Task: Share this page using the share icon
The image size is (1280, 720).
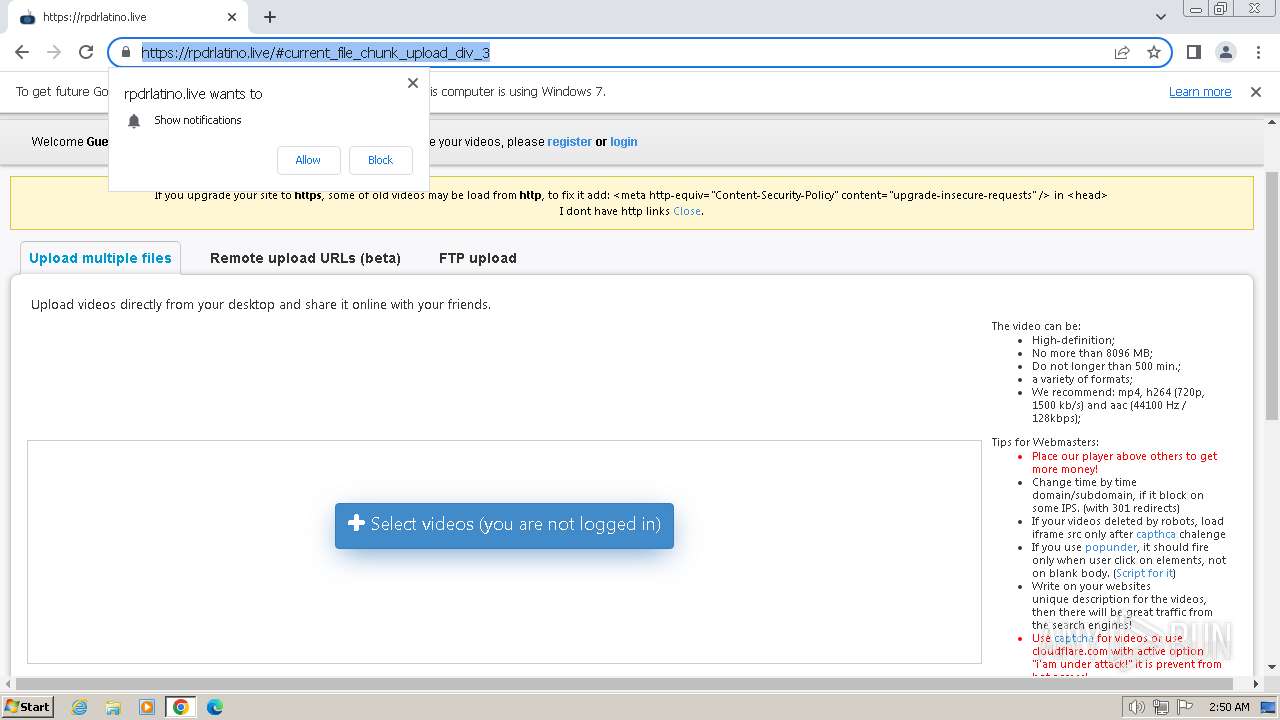Action: (x=1122, y=52)
